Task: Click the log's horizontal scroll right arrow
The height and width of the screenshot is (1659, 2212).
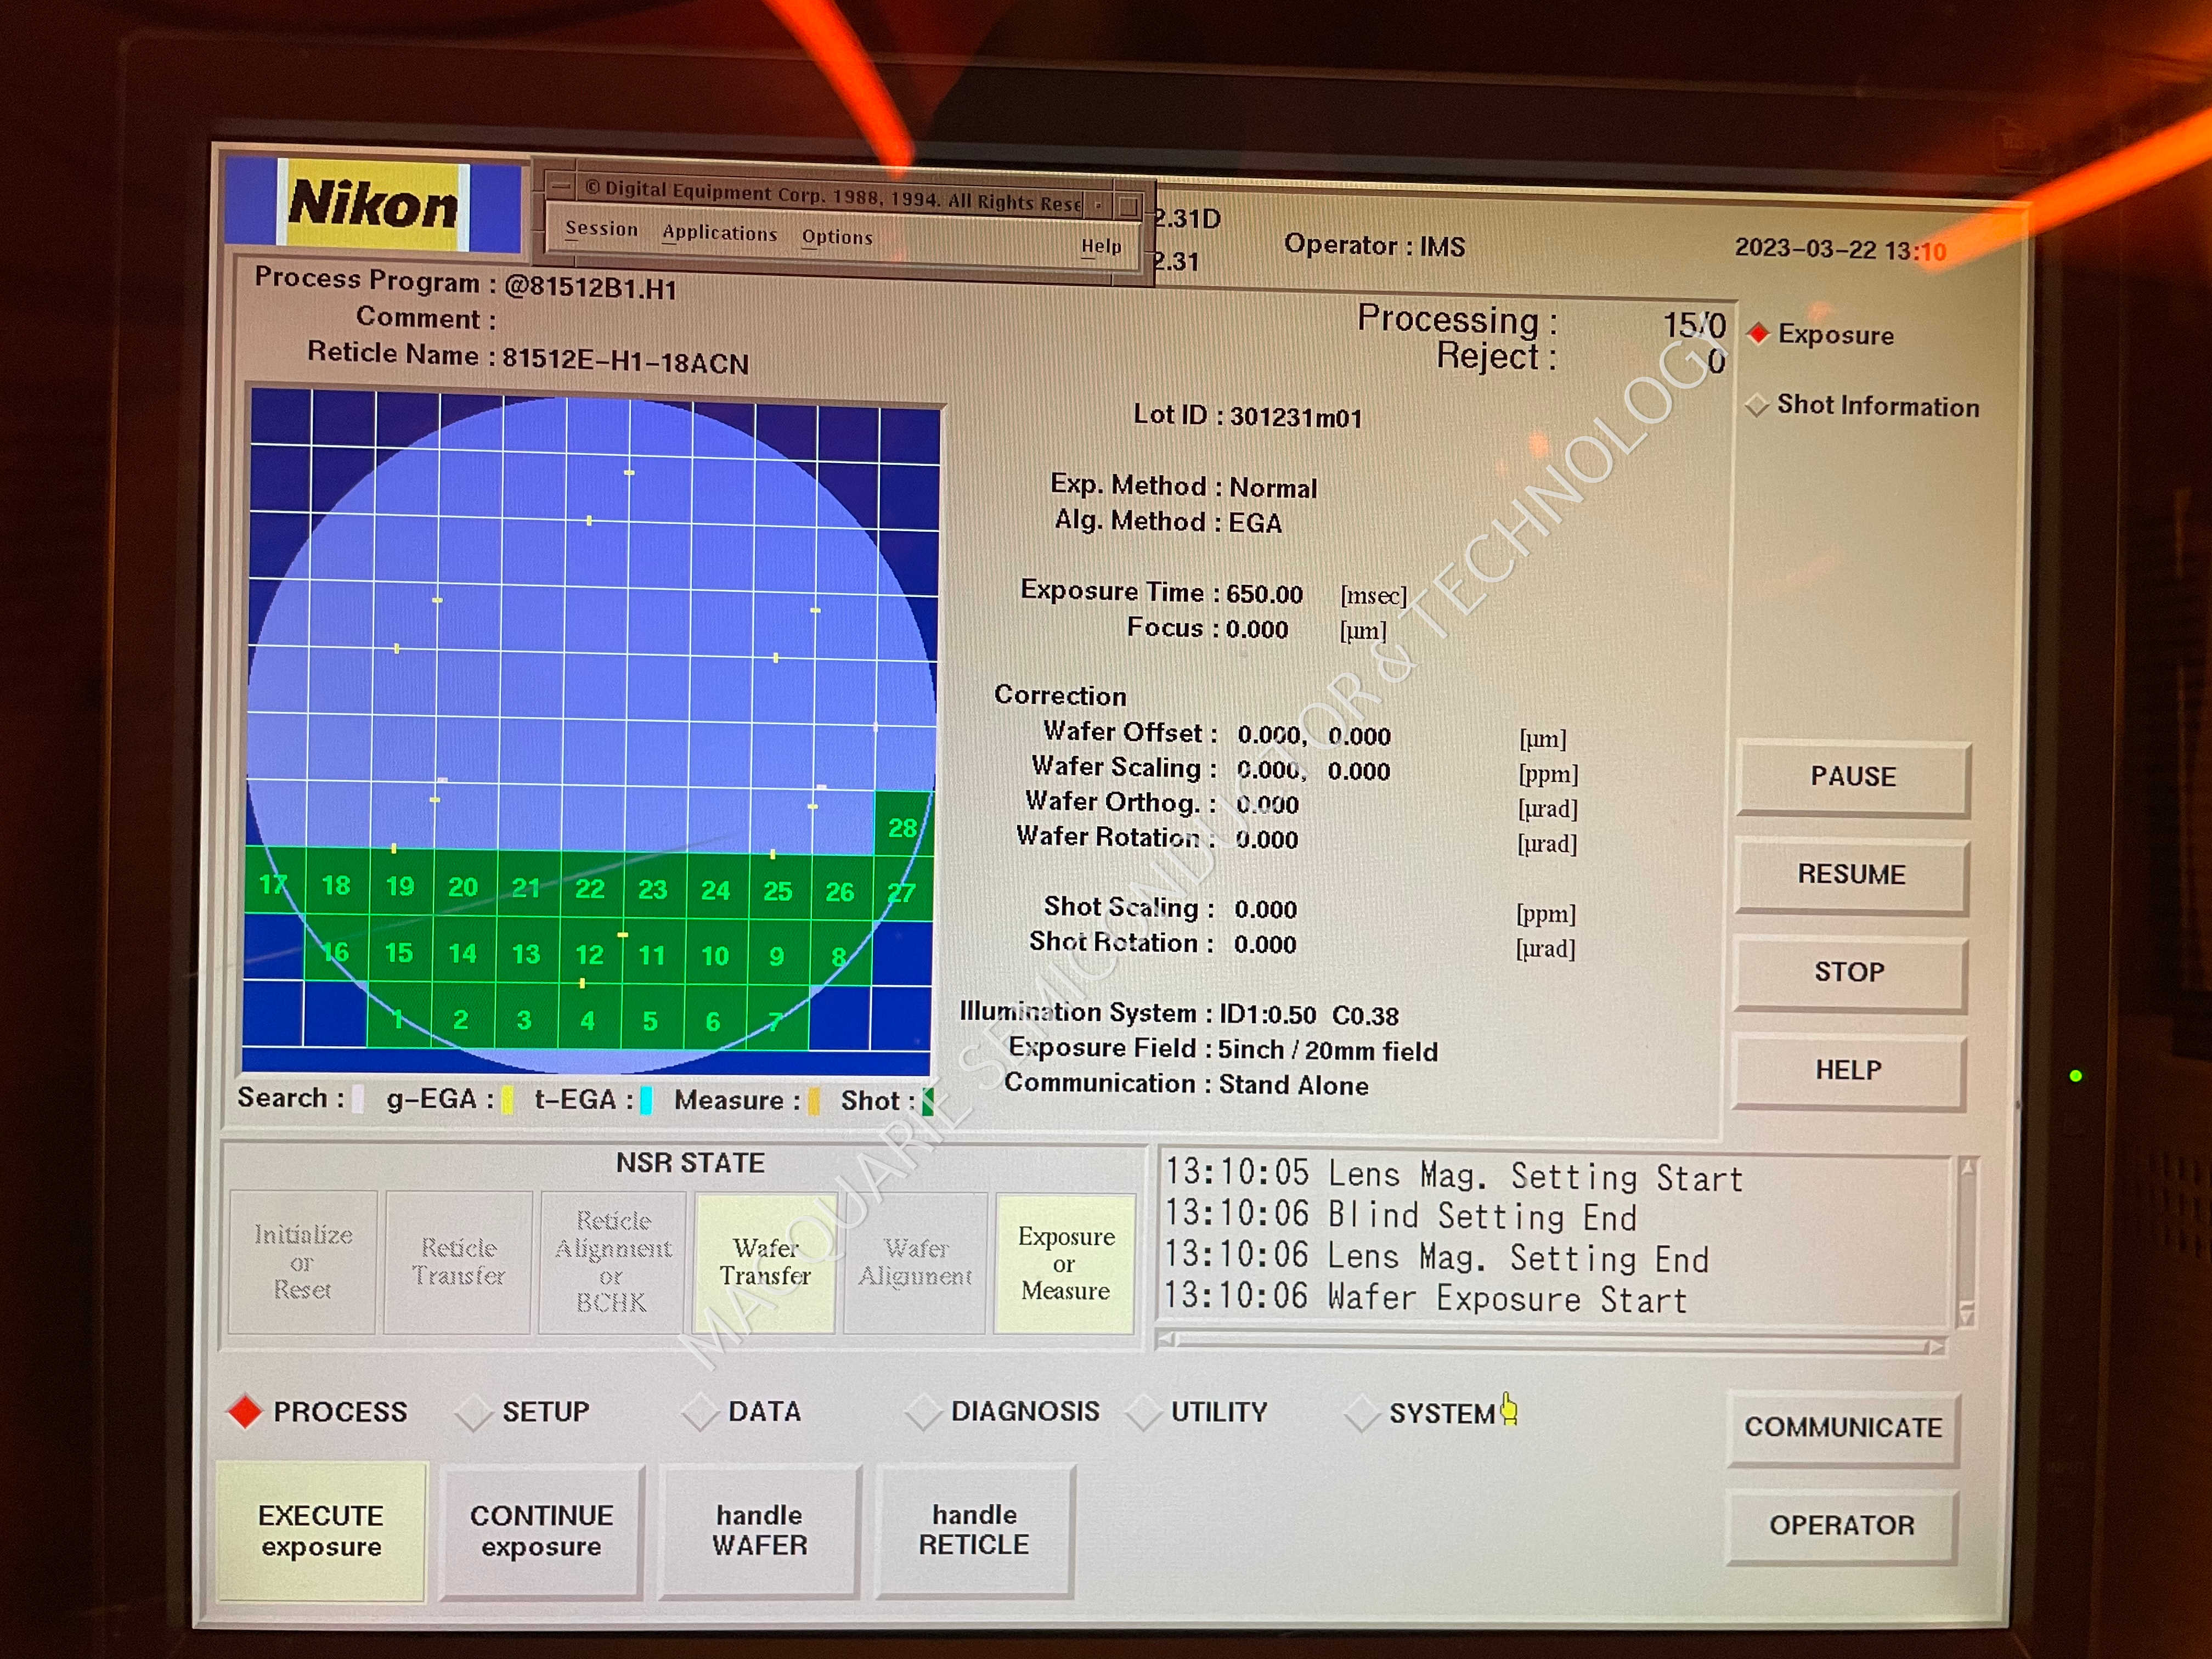Action: (x=1936, y=1347)
